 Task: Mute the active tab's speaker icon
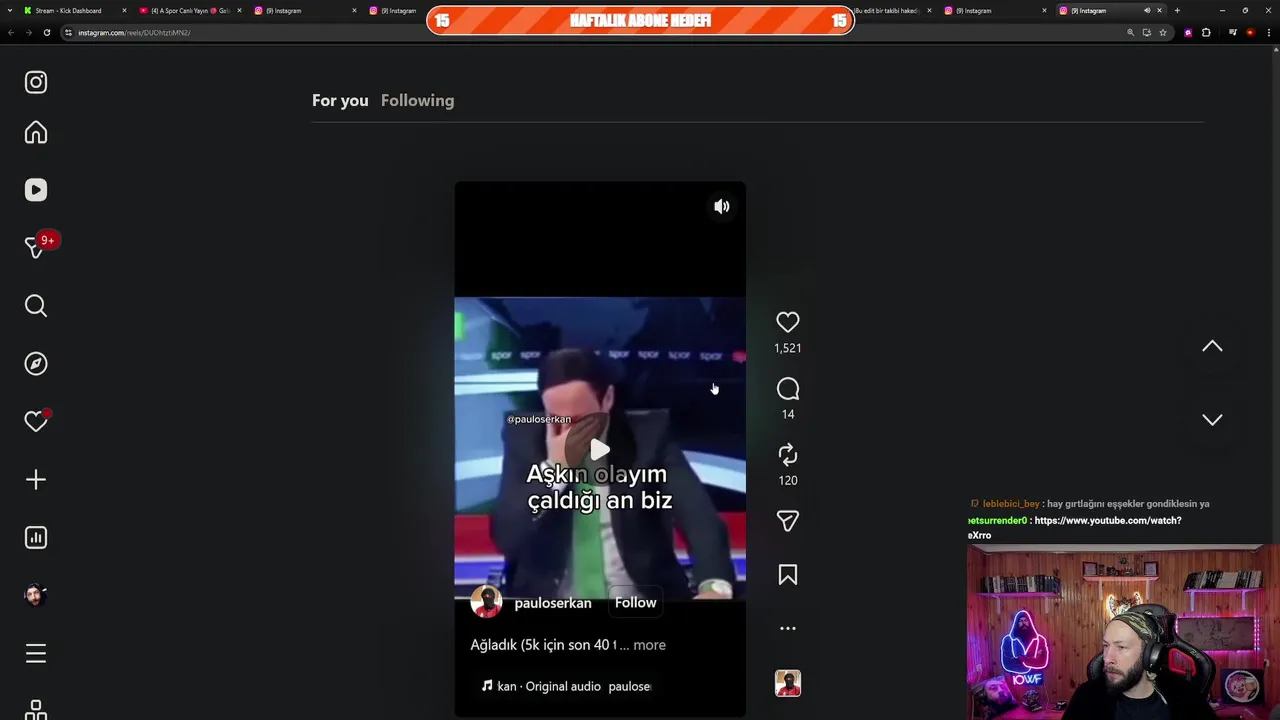point(1147,10)
